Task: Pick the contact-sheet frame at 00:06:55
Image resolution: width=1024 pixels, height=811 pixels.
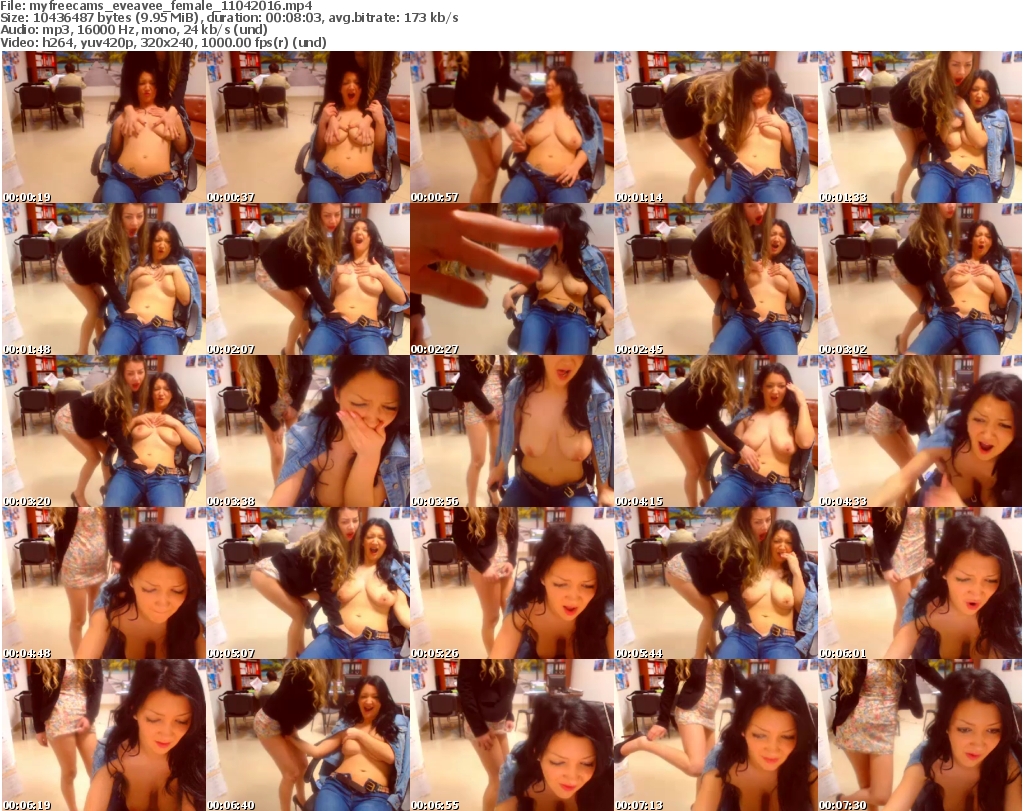Action: point(512,735)
